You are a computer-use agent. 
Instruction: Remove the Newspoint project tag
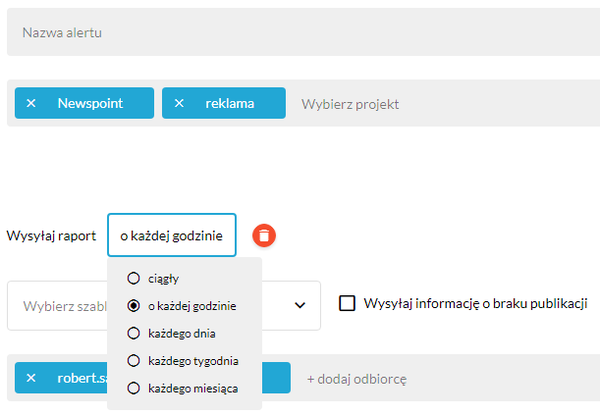coord(31,103)
